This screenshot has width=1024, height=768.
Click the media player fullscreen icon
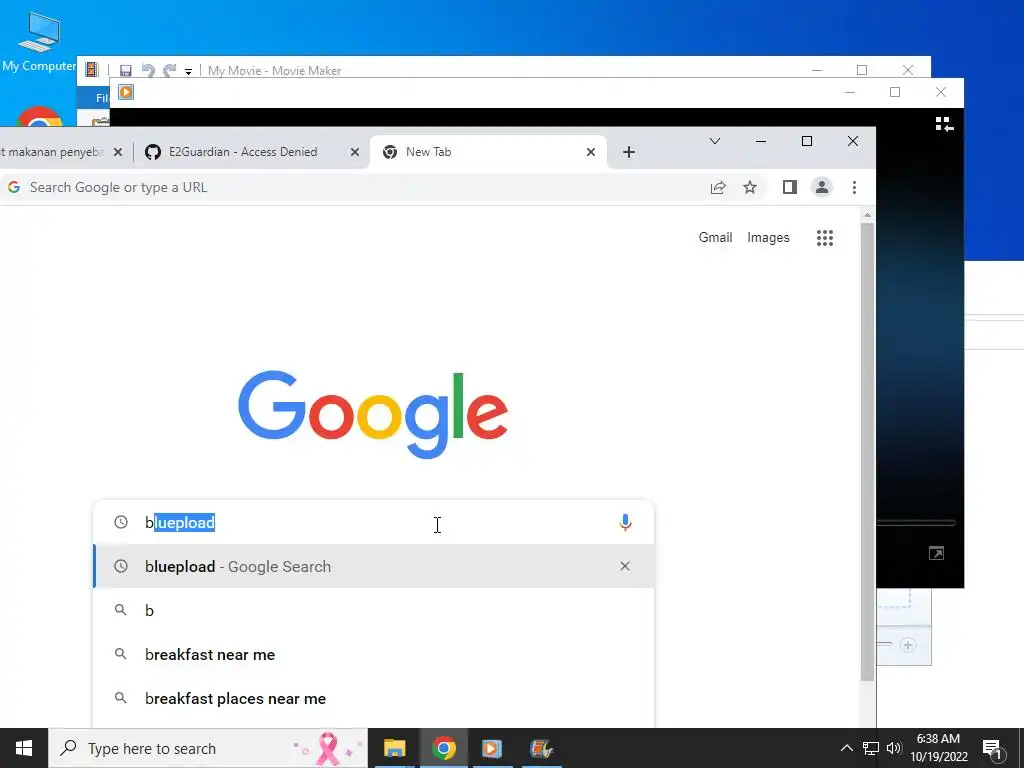pyautogui.click(x=936, y=553)
